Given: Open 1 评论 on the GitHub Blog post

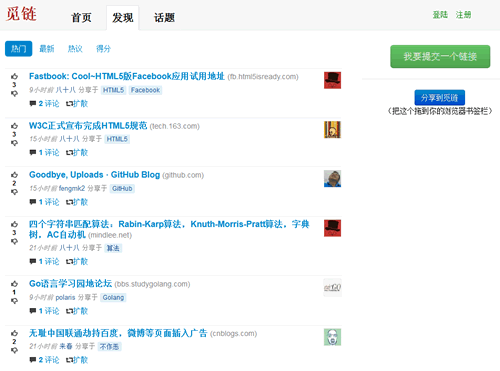Looking at the screenshot, I should point(49,202).
